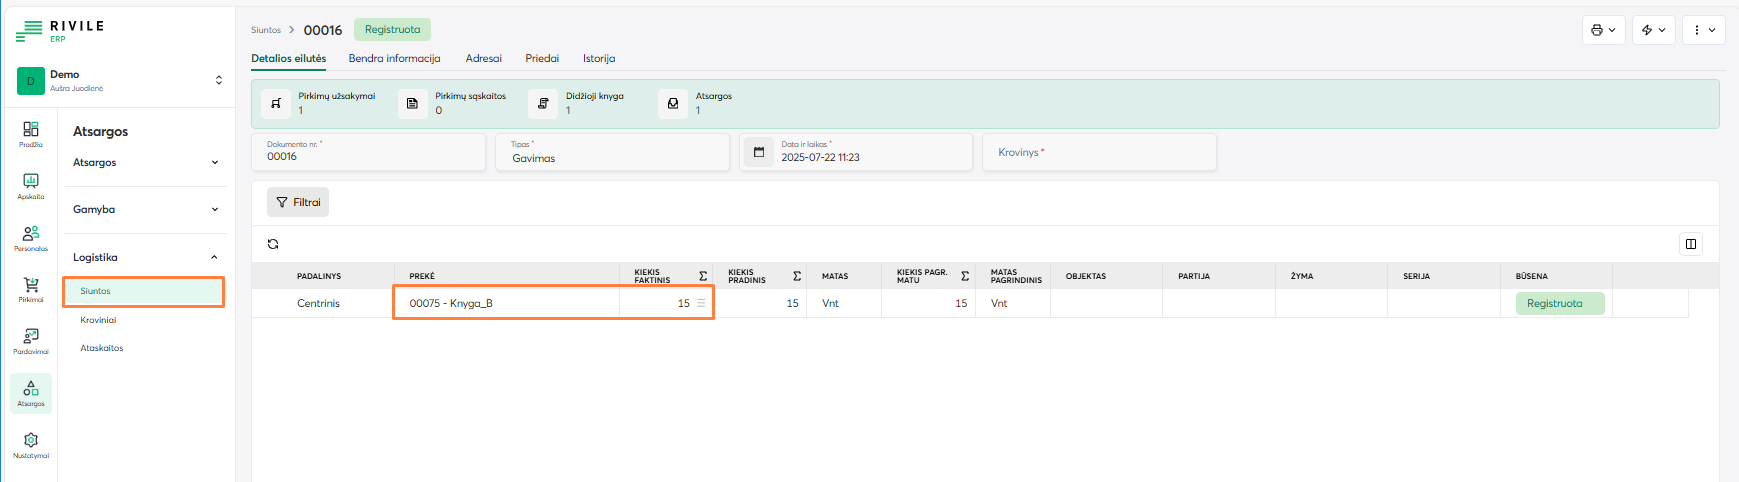This screenshot has width=1739, height=482.
Task: Open the Pradžia home sidebar icon
Action: pos(31,133)
